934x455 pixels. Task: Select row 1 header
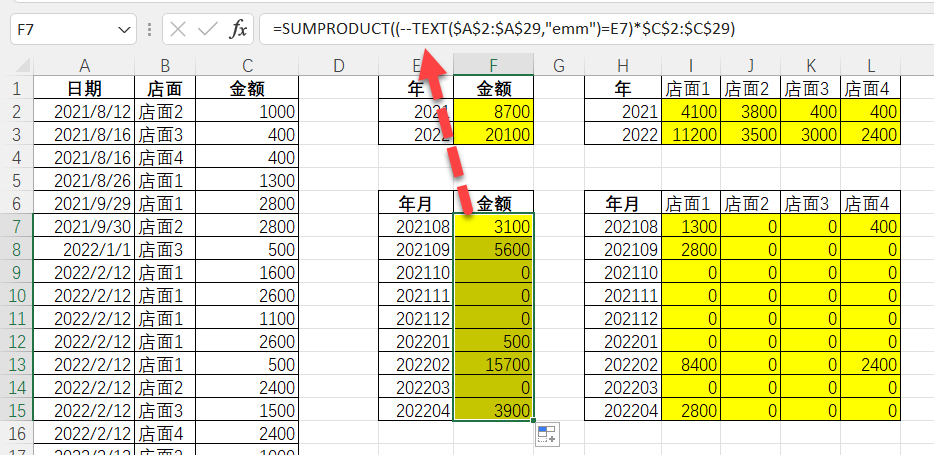17,88
